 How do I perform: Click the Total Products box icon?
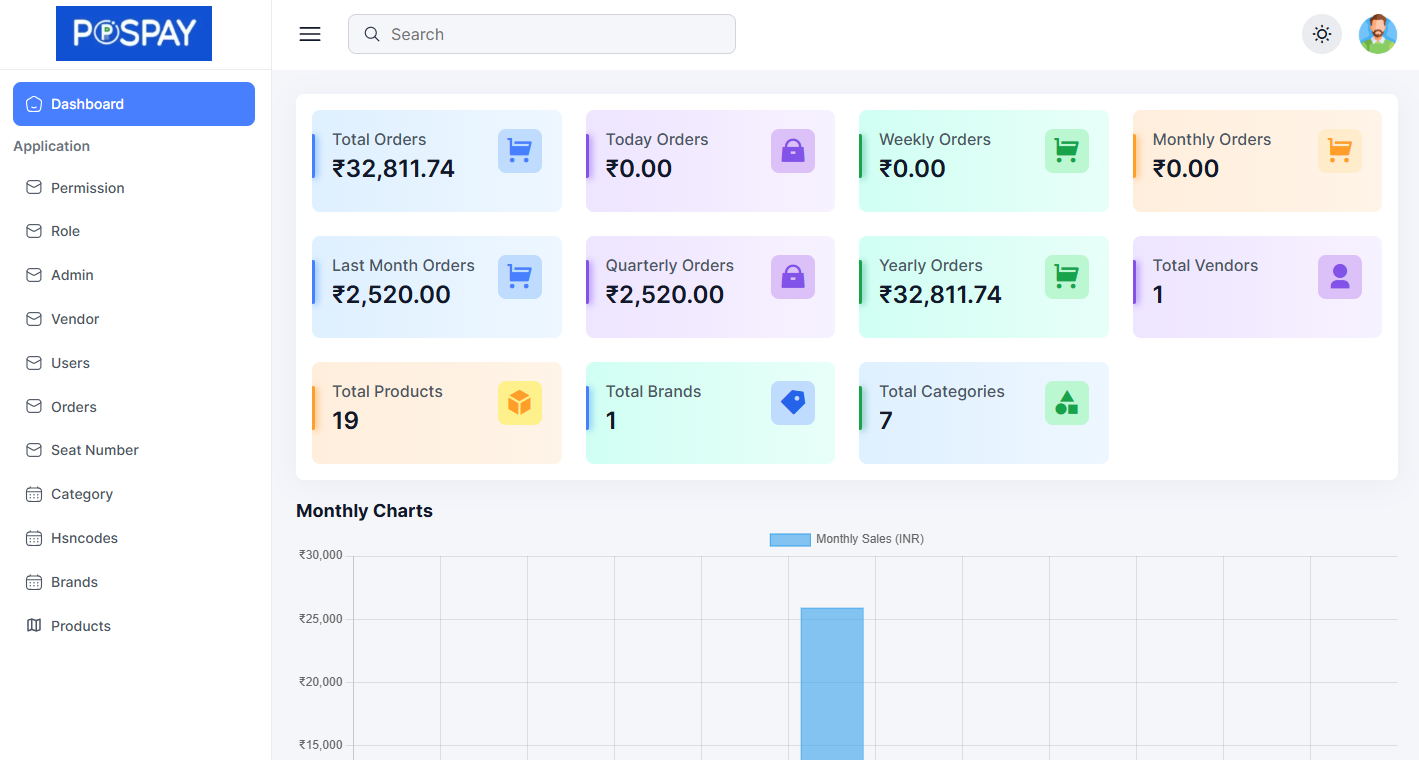pos(519,403)
